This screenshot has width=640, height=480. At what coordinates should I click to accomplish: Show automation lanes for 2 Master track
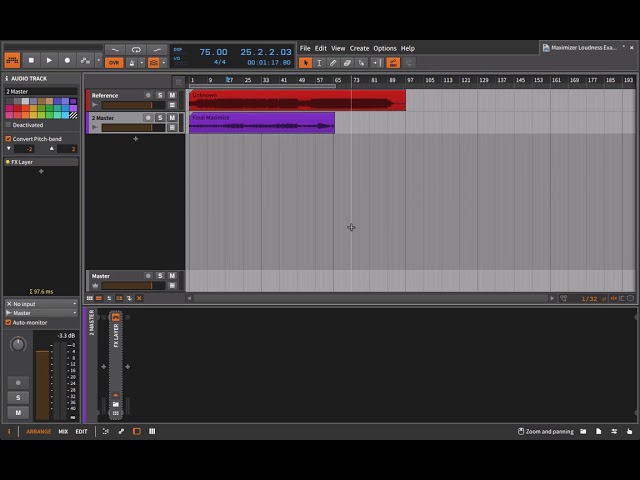click(172, 128)
